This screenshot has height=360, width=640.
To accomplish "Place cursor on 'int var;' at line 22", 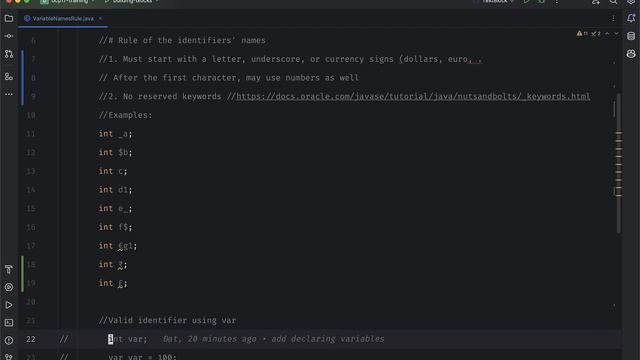I will pos(127,339).
